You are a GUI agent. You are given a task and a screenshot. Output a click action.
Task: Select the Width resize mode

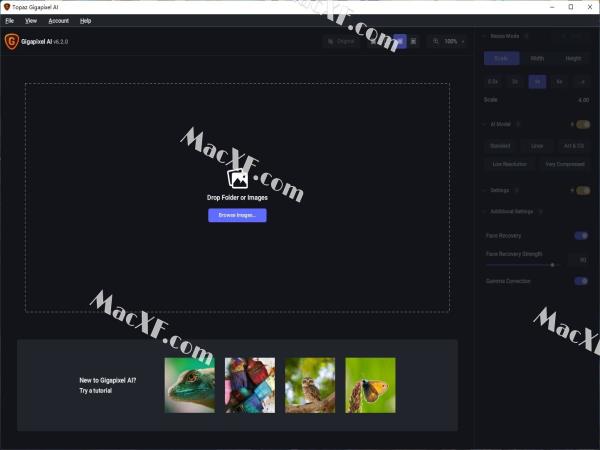coord(537,58)
